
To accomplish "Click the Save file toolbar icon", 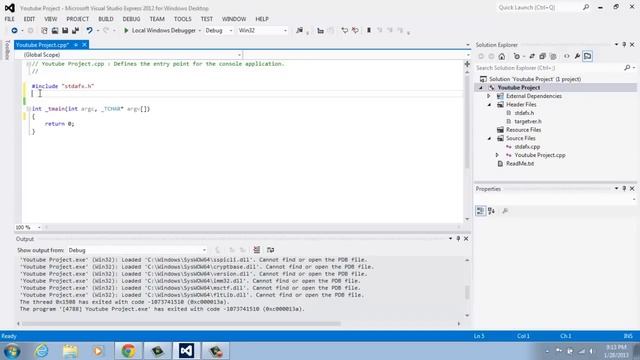I will point(65,31).
